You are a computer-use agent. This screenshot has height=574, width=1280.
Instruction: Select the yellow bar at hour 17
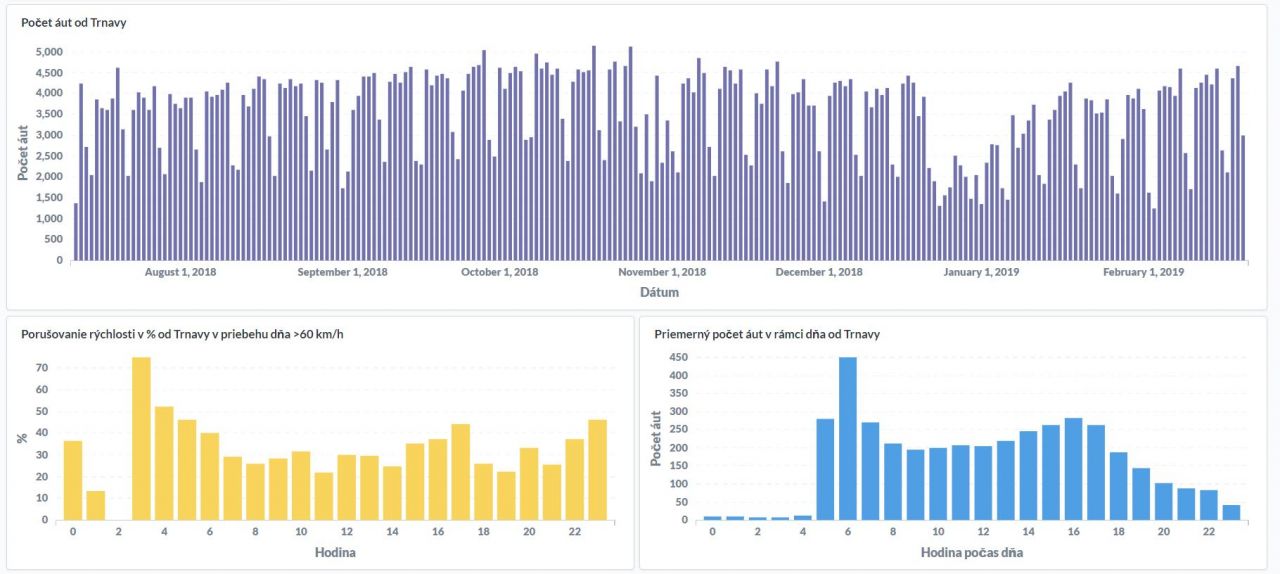pos(460,472)
